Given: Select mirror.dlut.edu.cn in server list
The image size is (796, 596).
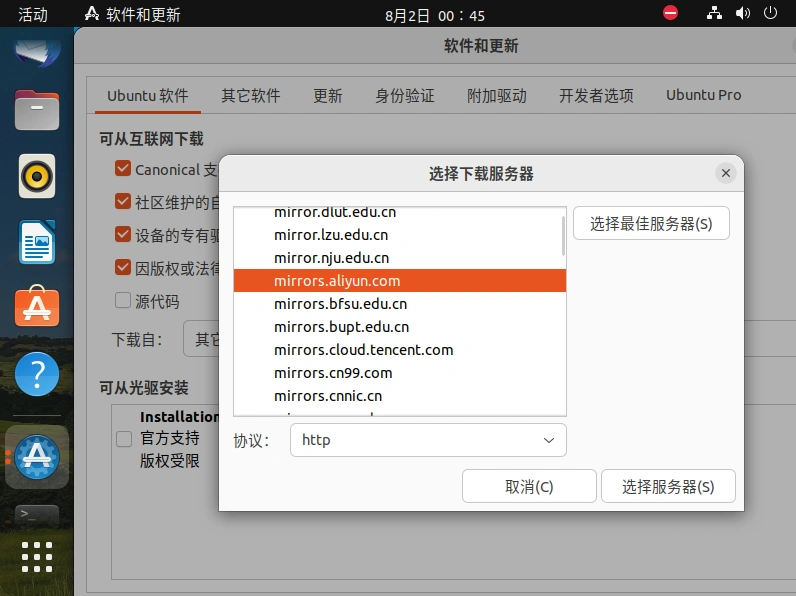Looking at the screenshot, I should (x=400, y=212).
